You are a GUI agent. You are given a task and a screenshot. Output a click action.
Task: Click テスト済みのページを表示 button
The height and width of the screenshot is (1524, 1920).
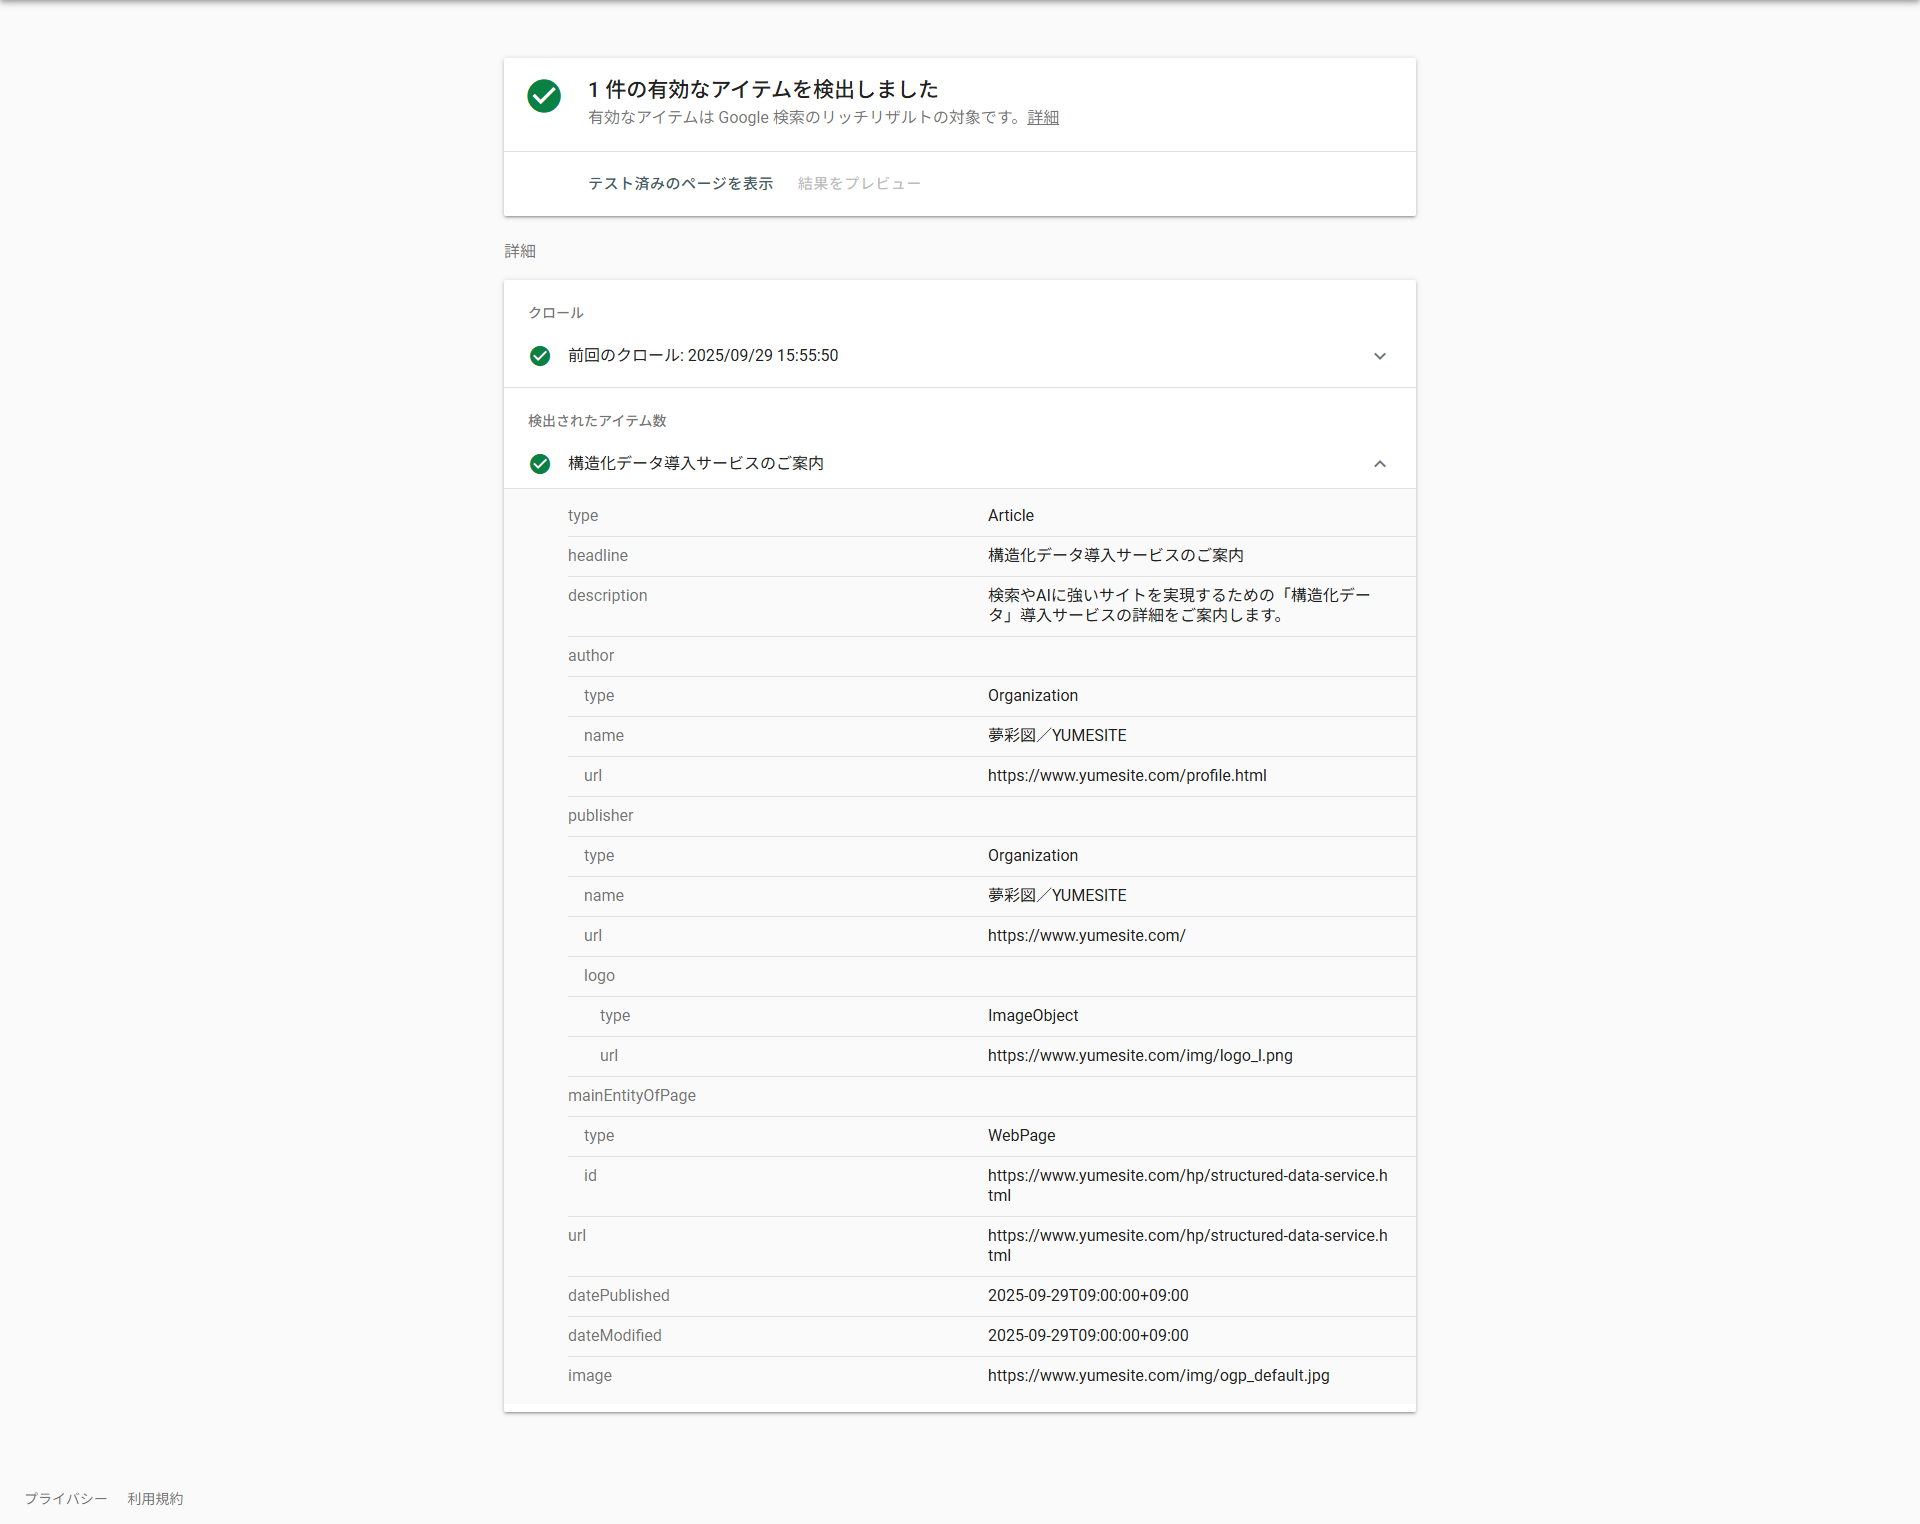point(680,184)
